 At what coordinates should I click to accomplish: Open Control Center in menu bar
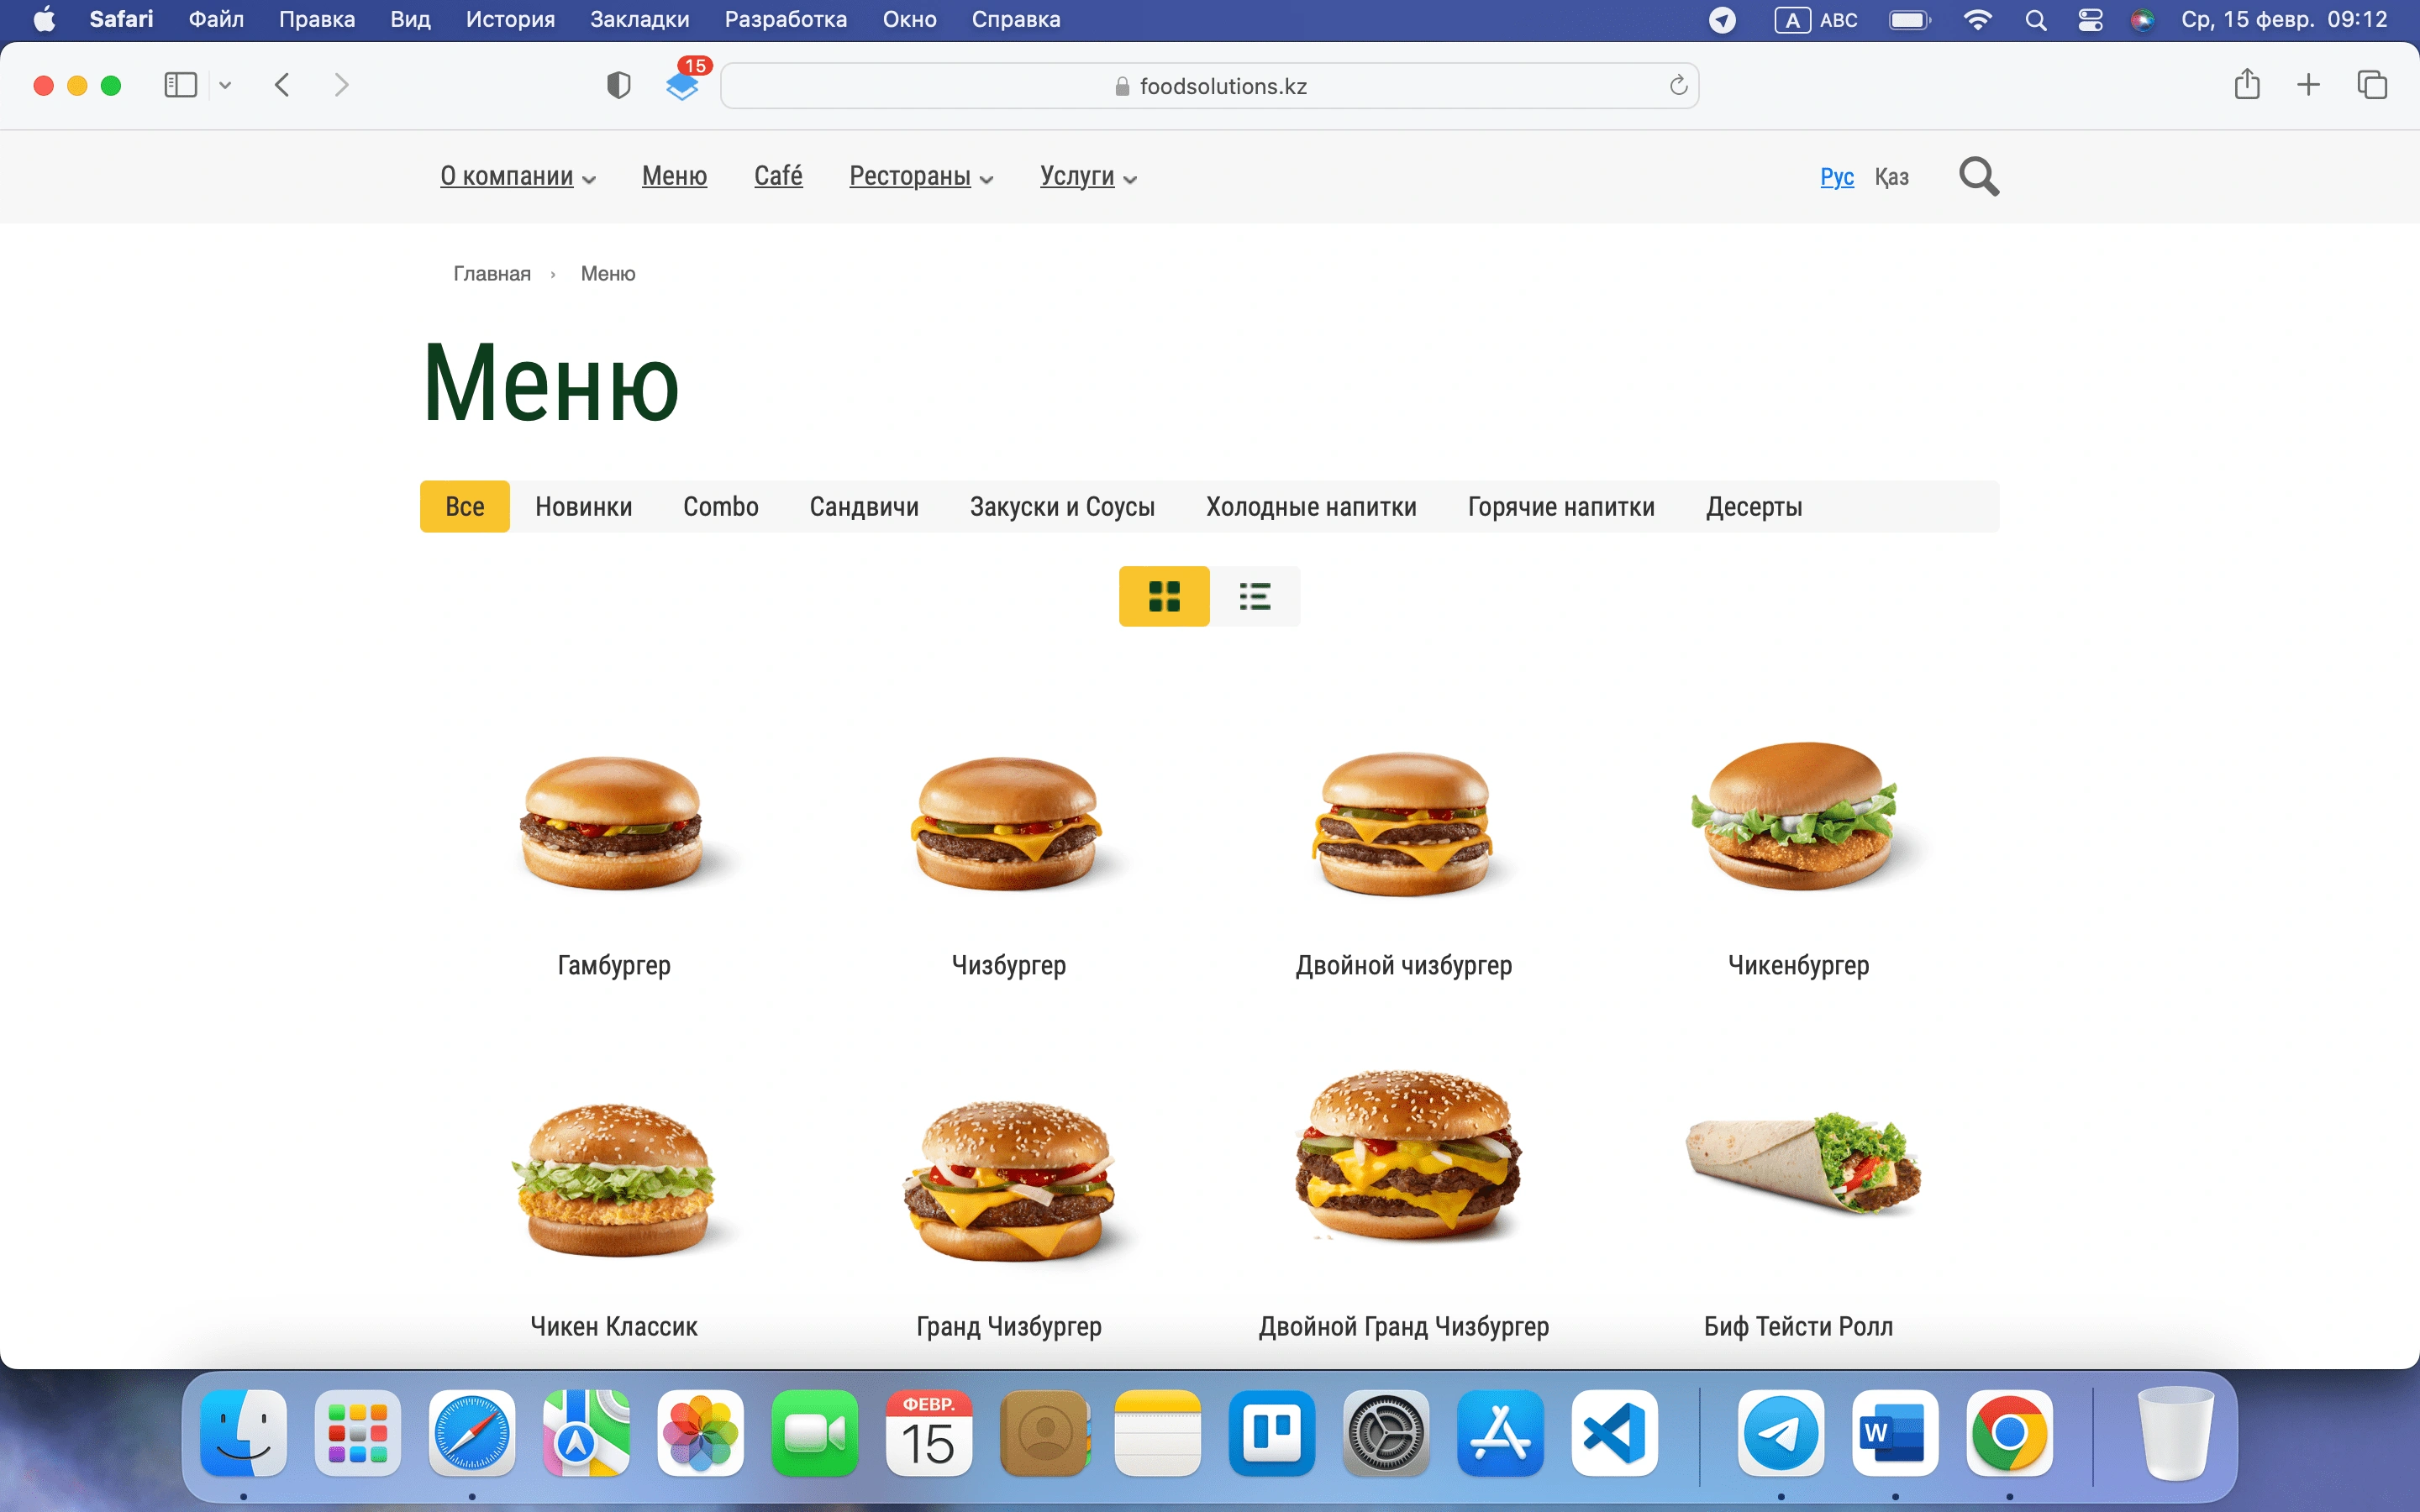pos(2090,20)
